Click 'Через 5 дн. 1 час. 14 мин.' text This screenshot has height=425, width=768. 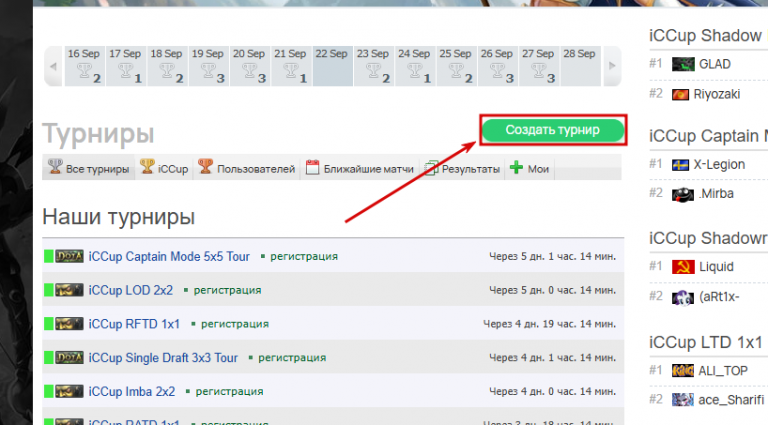tap(552, 257)
